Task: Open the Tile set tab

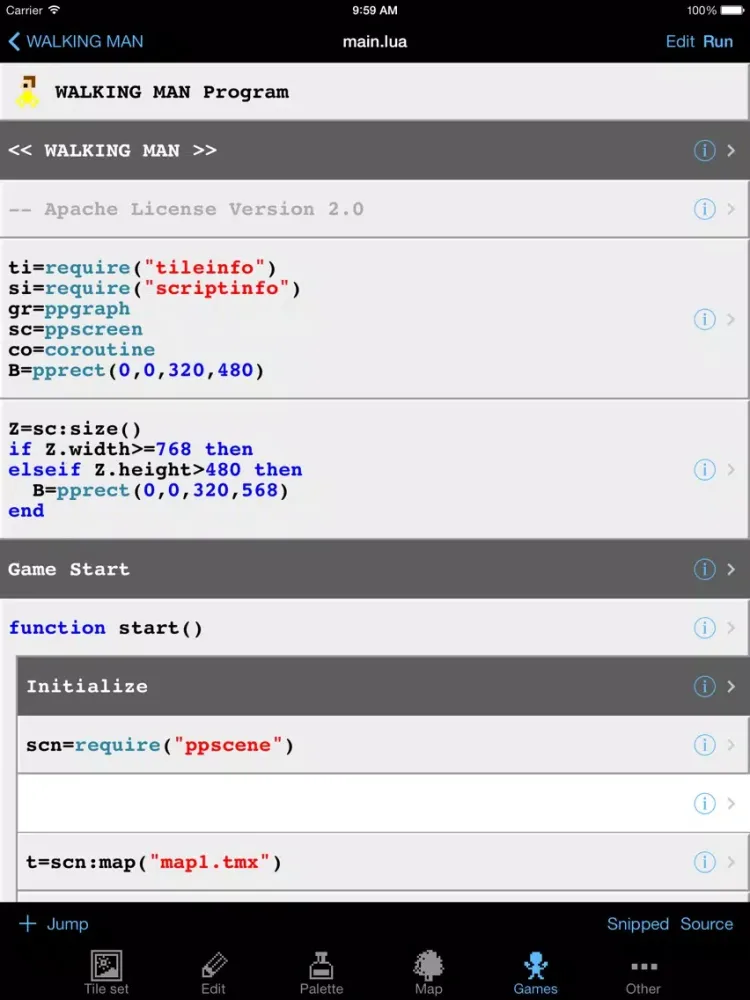Action: (107, 973)
